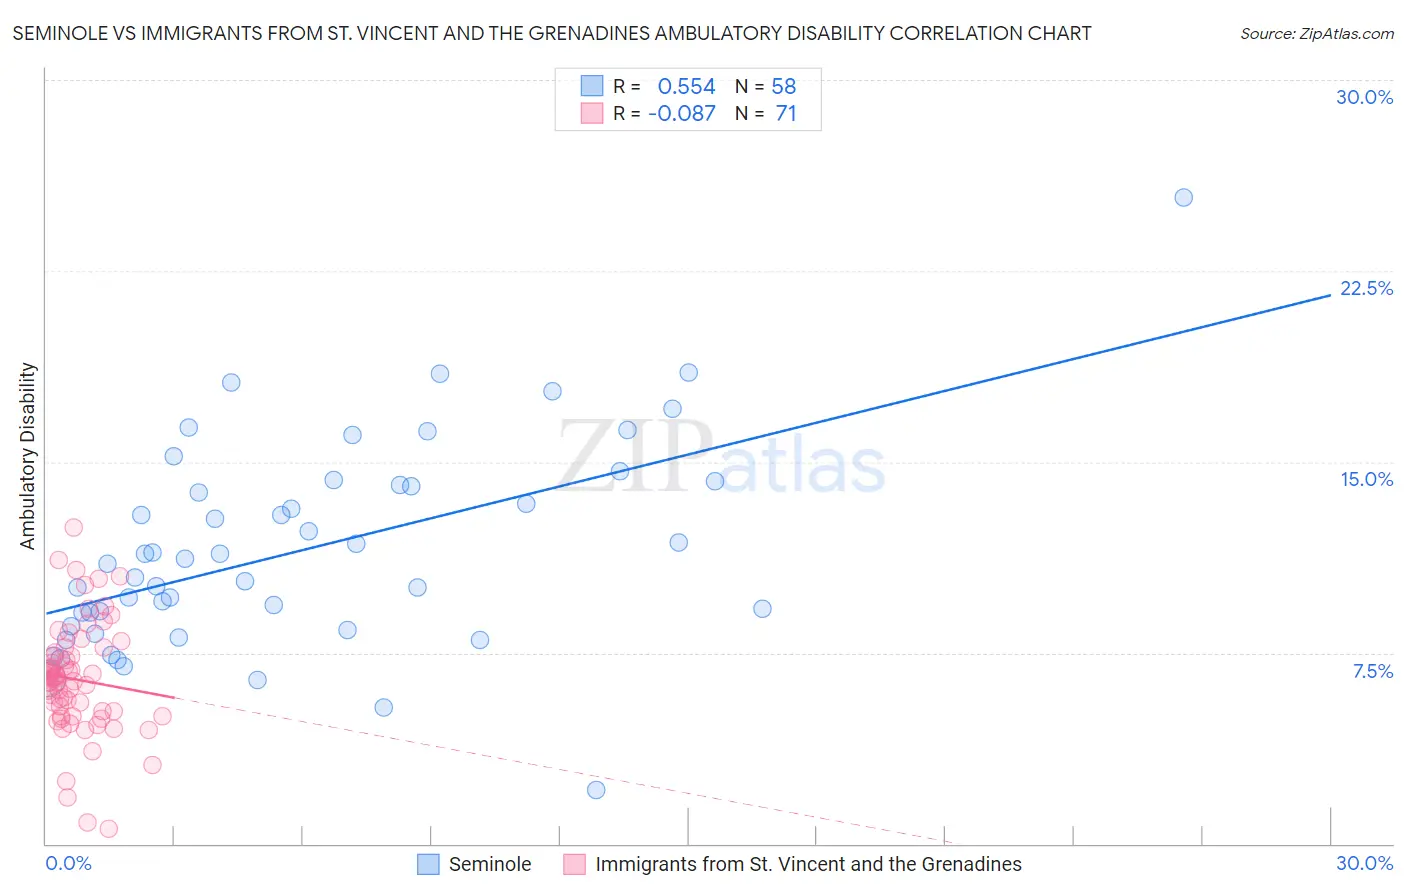The width and height of the screenshot is (1406, 892).
Task: Click the 15.0% y-axis tick label
Action: tap(1366, 479)
